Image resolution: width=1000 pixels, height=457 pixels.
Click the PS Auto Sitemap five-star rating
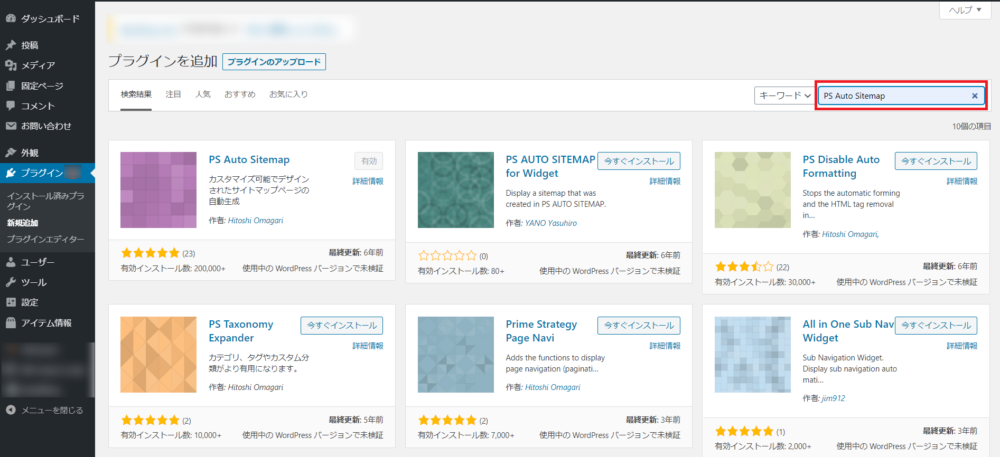[151, 252]
